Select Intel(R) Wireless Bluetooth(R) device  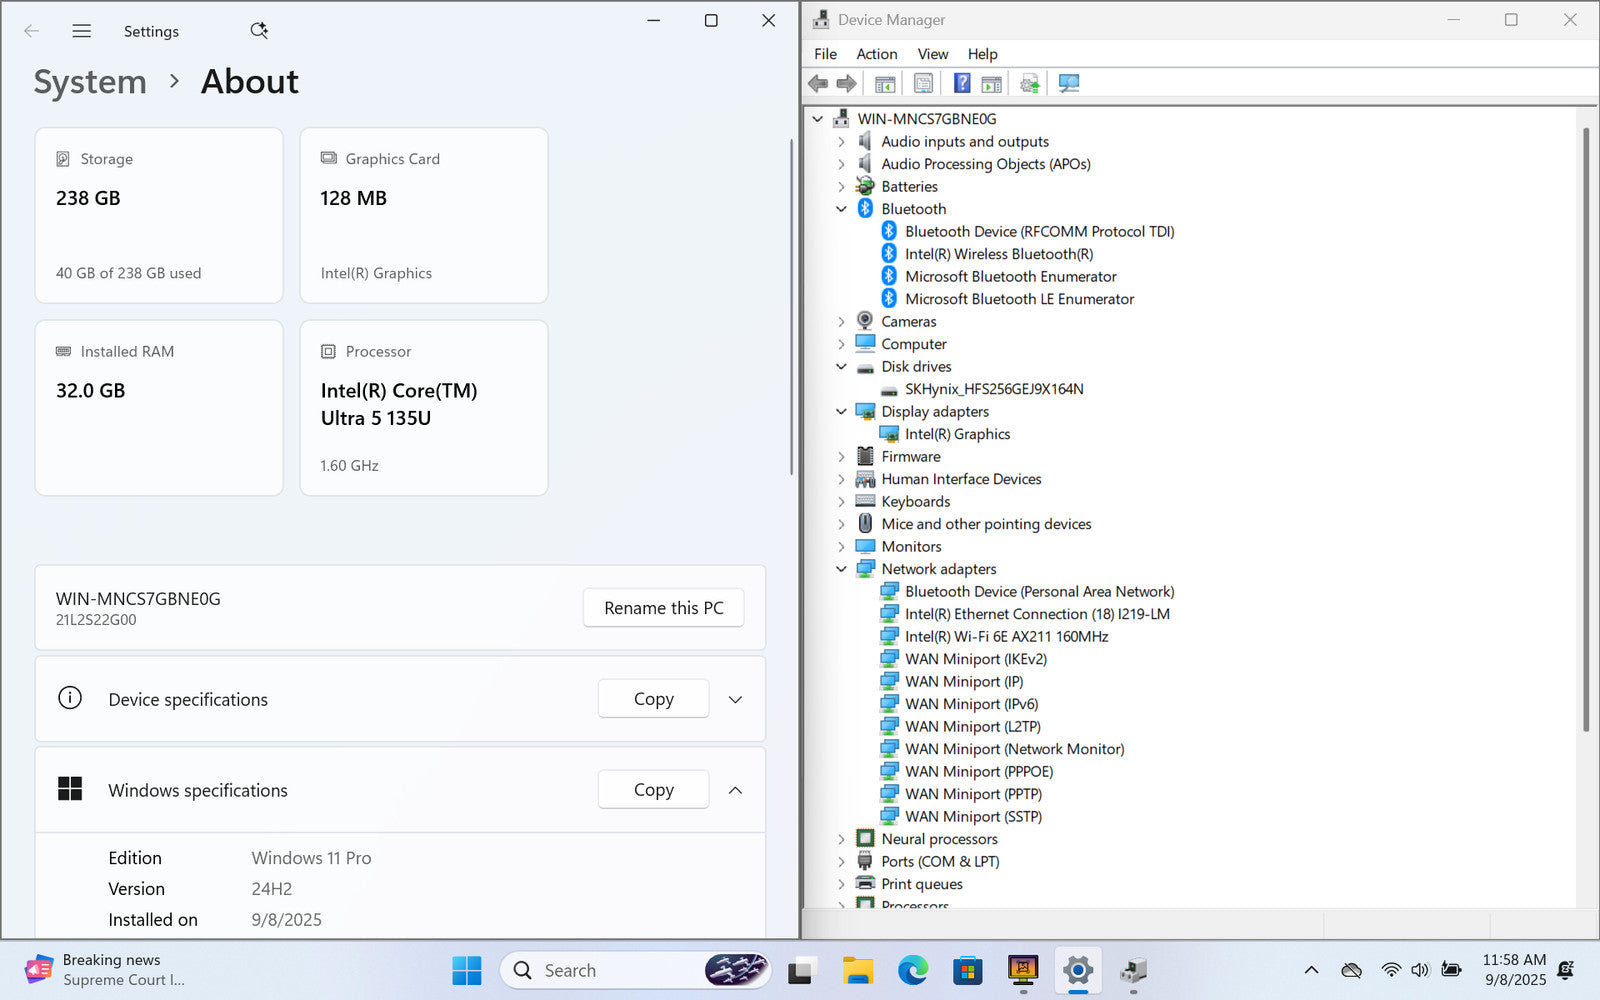(x=999, y=254)
